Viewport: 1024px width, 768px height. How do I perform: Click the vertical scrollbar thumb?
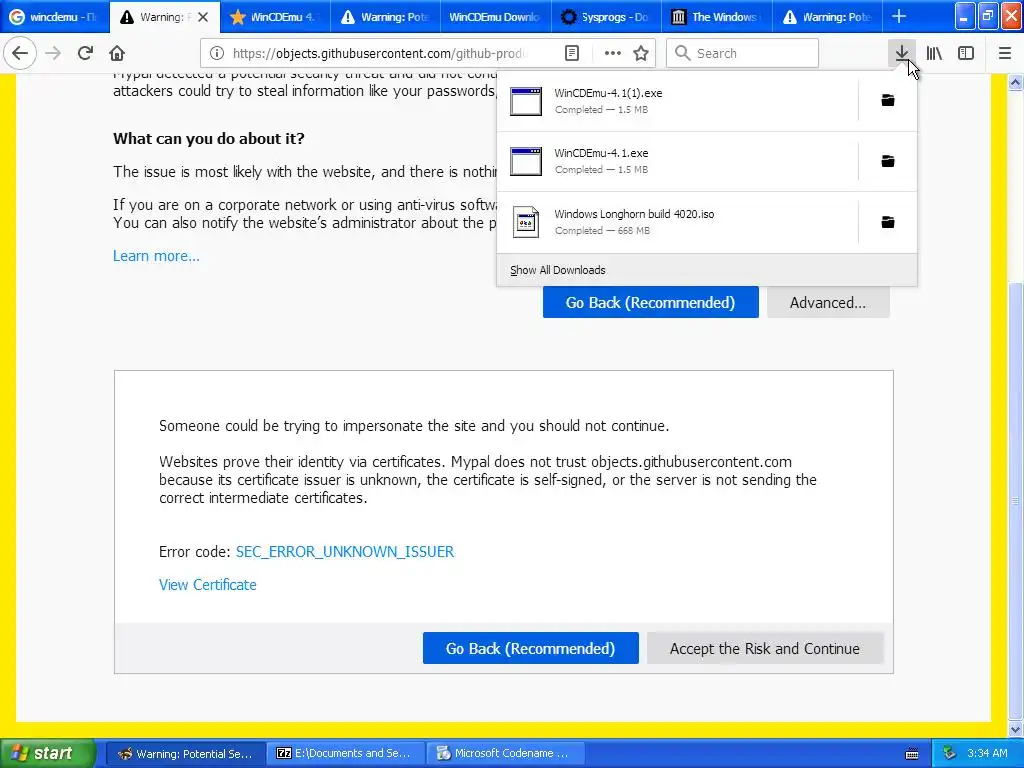1015,501
